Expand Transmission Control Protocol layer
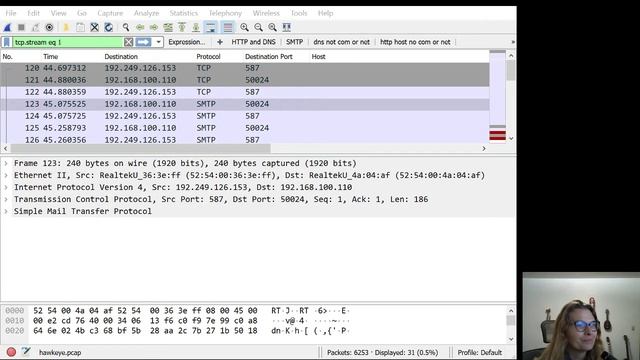 [x=6, y=199]
